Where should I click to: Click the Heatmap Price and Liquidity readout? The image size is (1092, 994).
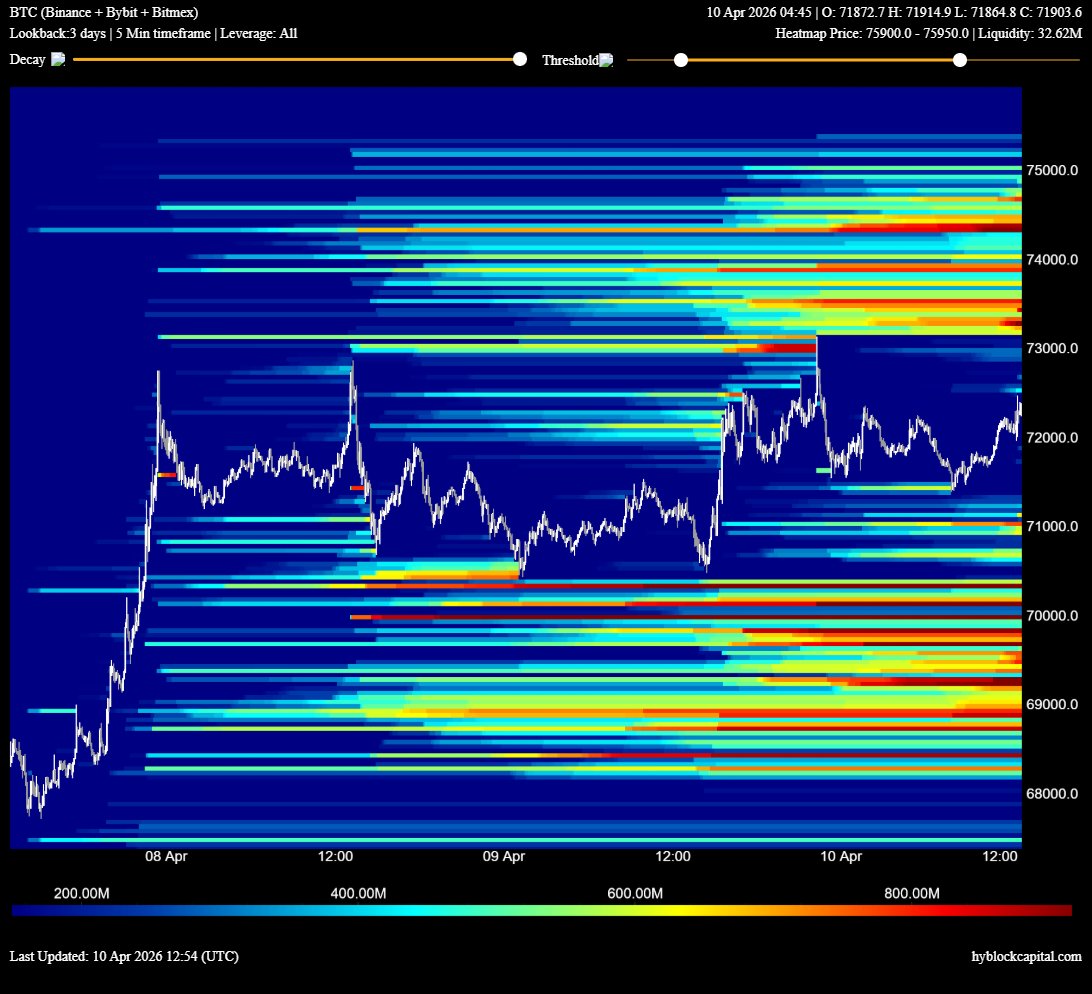pyautogui.click(x=928, y=34)
